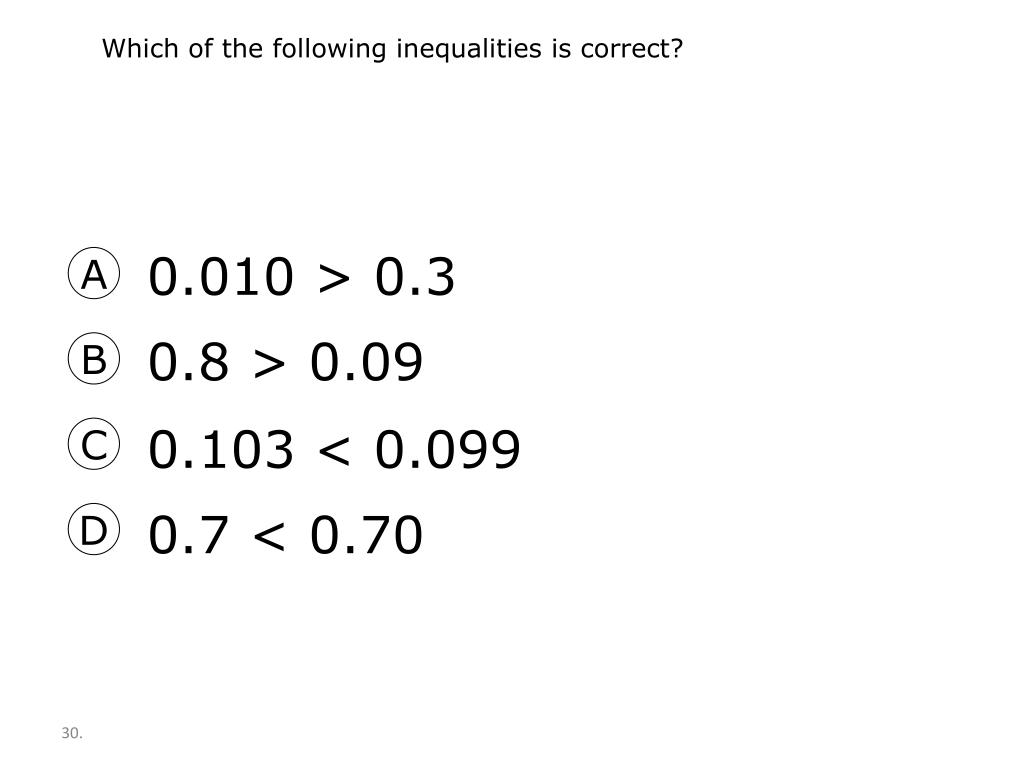Click the number 0.3 in option A
The width and height of the screenshot is (1024, 768).
pyautogui.click(x=415, y=277)
